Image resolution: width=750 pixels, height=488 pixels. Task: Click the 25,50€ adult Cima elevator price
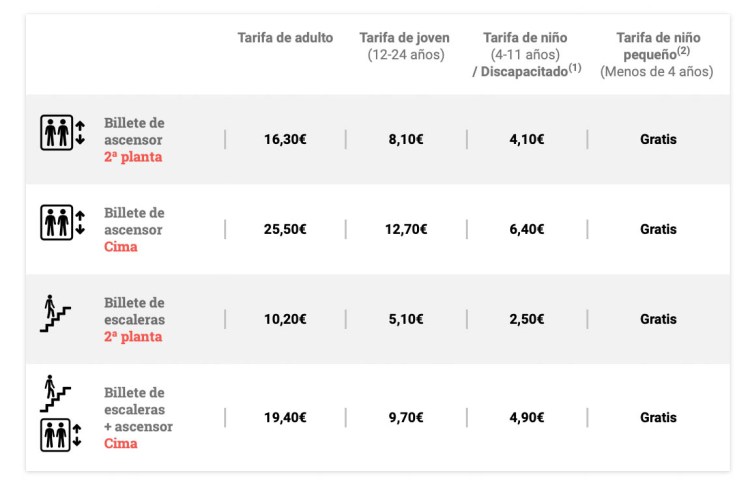pyautogui.click(x=285, y=229)
